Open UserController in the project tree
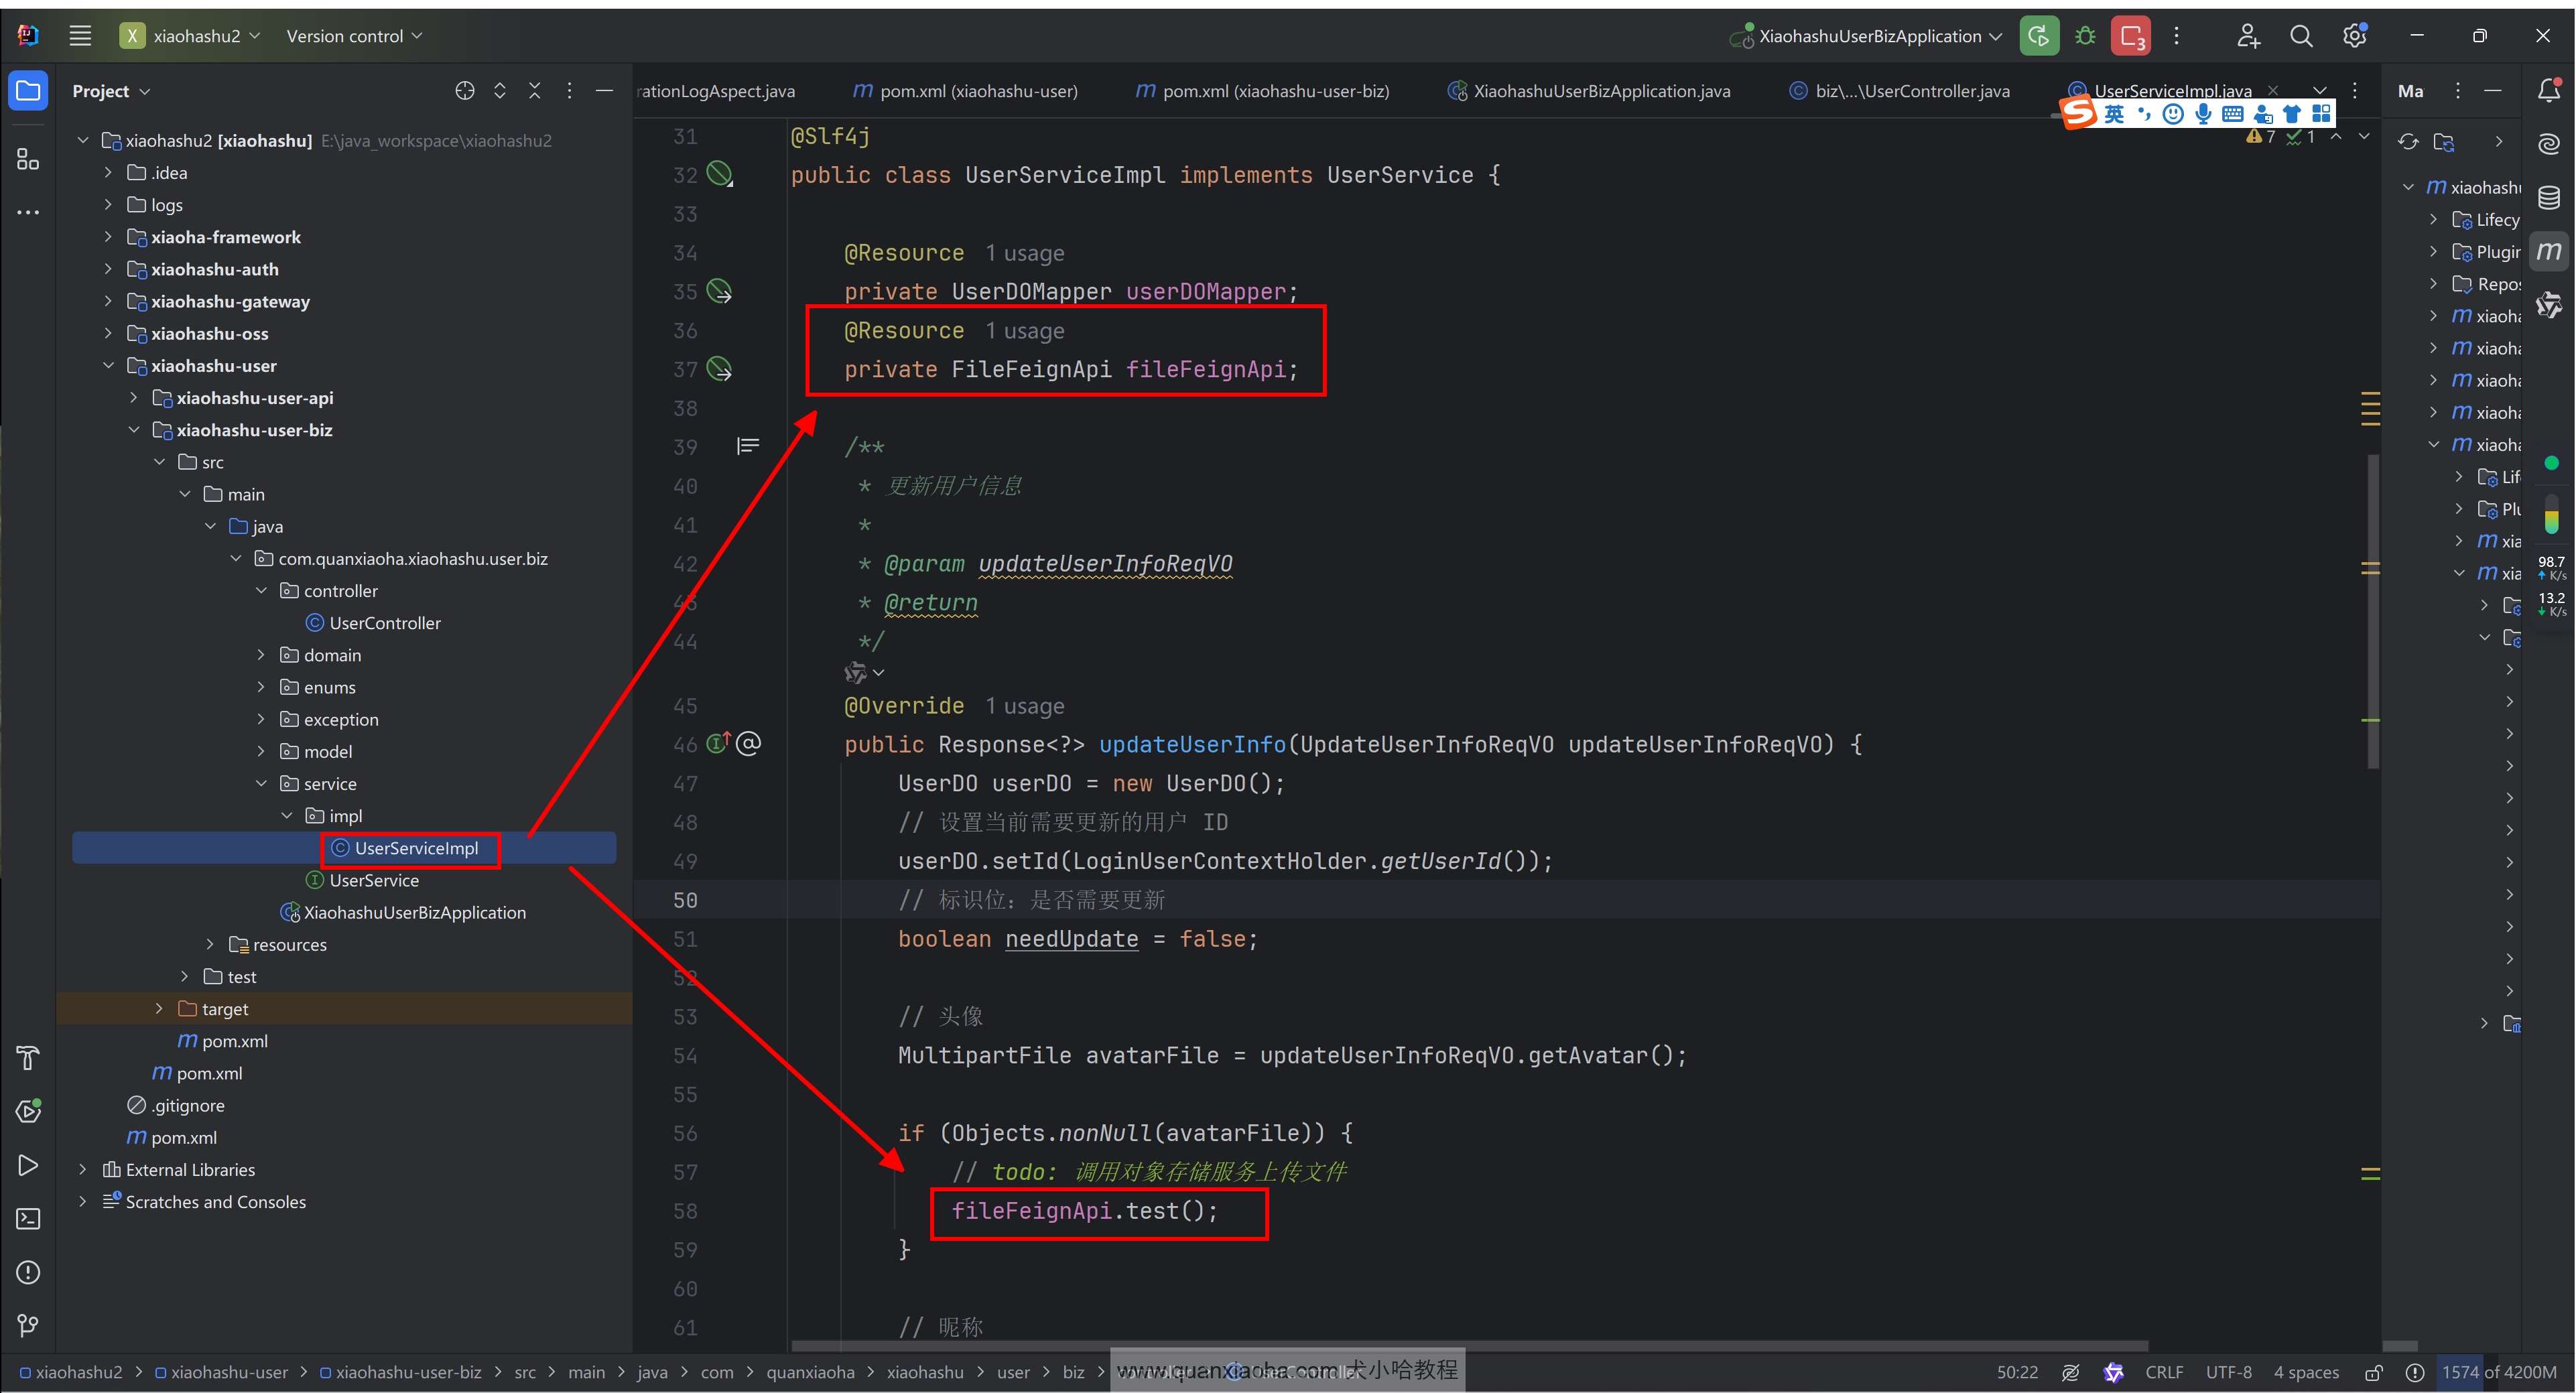 384,623
